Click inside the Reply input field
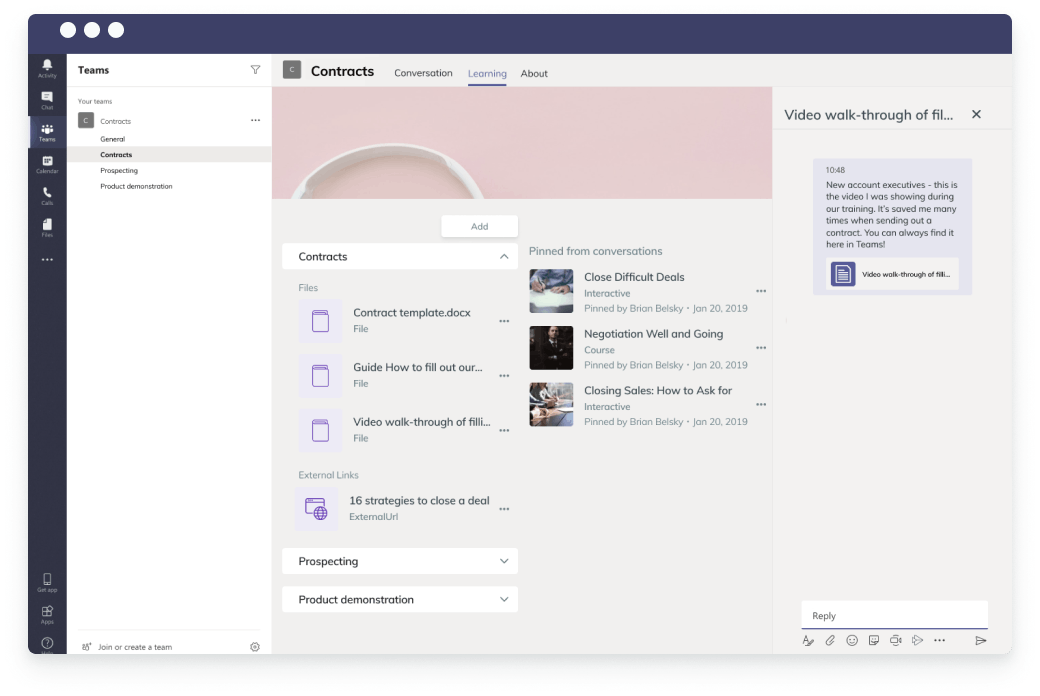Image resolution: width=1040 pixels, height=696 pixels. point(894,615)
